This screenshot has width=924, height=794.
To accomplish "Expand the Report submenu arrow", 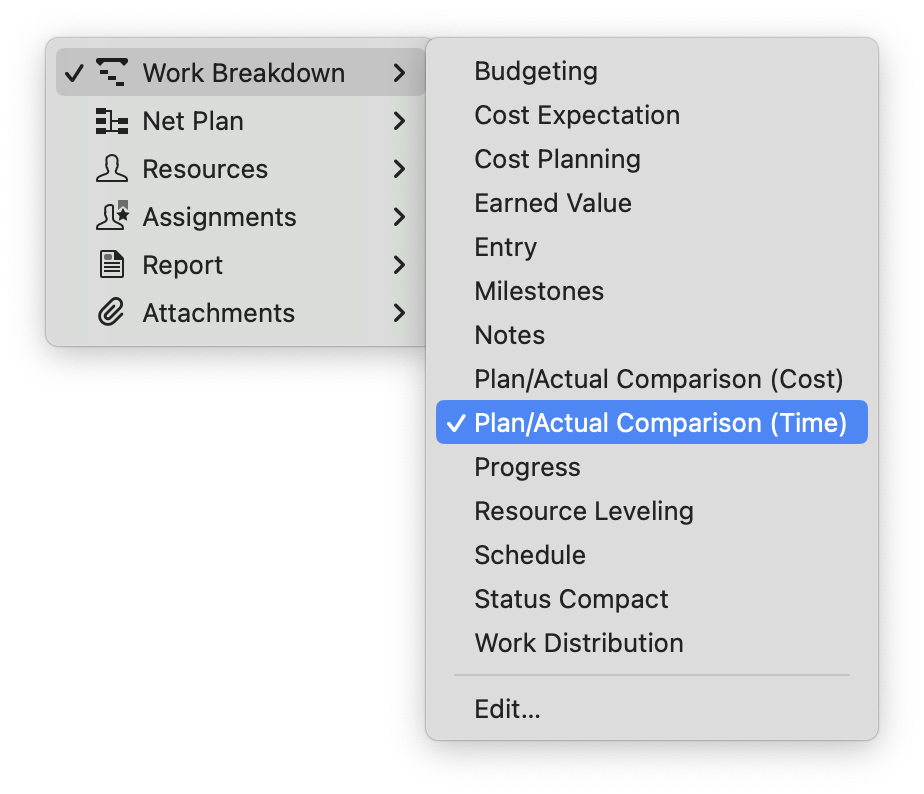I will [399, 265].
